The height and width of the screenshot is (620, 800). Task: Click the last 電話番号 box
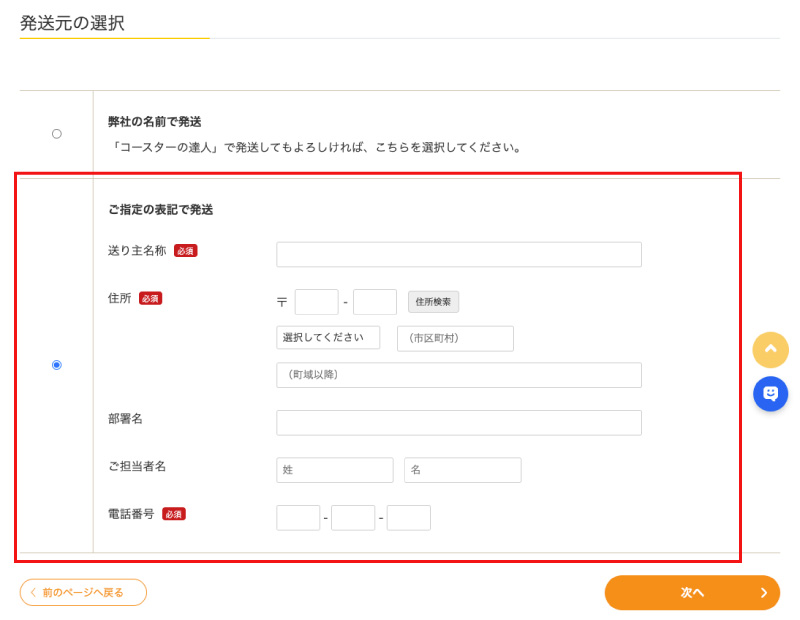[409, 518]
